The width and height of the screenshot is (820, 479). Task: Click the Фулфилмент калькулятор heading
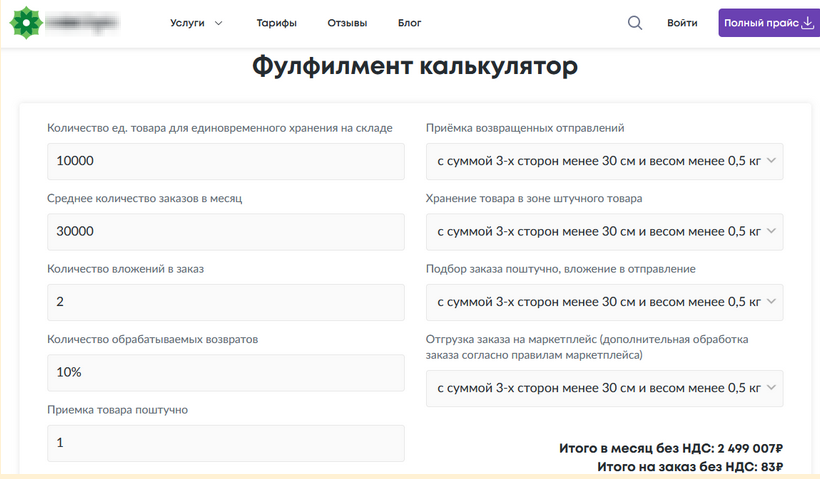(414, 67)
